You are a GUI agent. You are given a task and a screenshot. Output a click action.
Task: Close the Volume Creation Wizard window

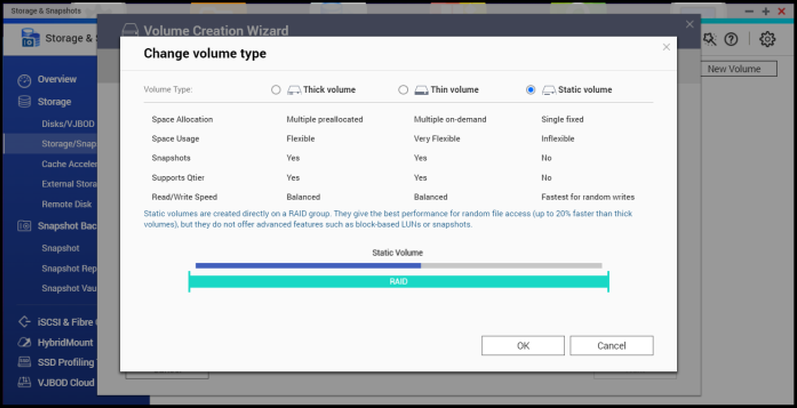689,24
